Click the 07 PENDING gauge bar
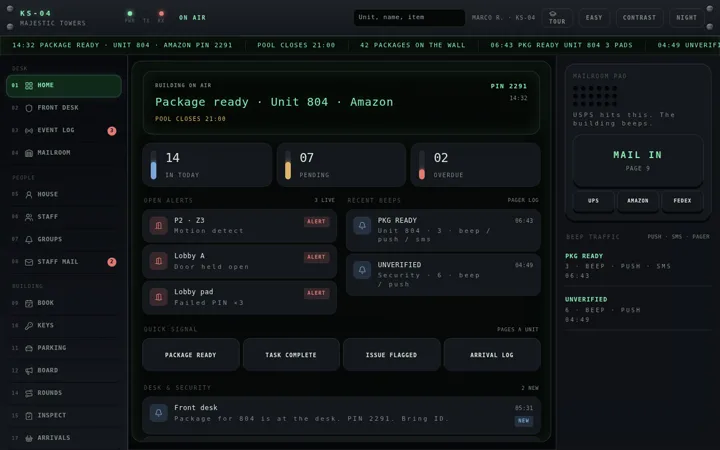The image size is (720, 450). 288,165
